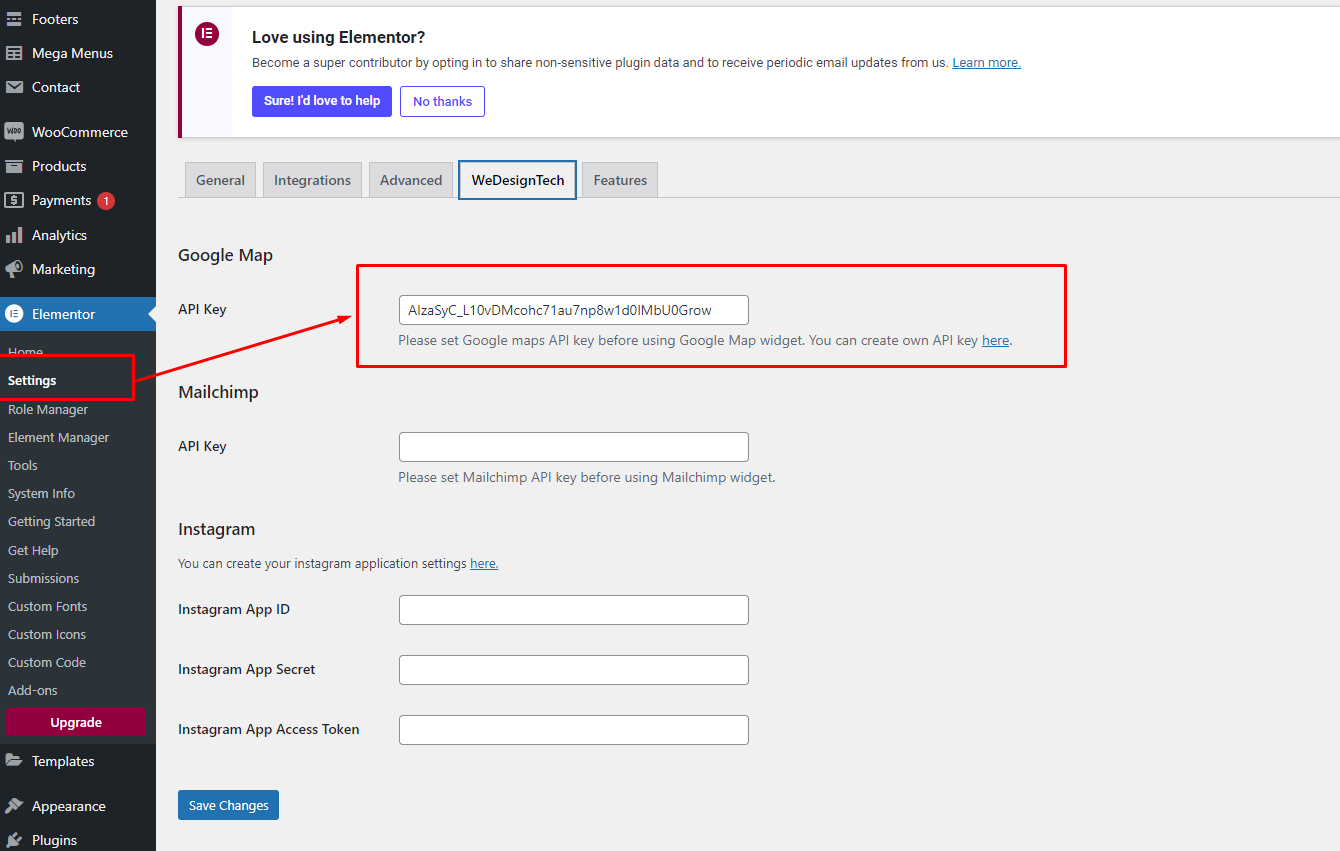This screenshot has width=1340, height=851.
Task: Open Role Manager submenu
Action: point(48,409)
